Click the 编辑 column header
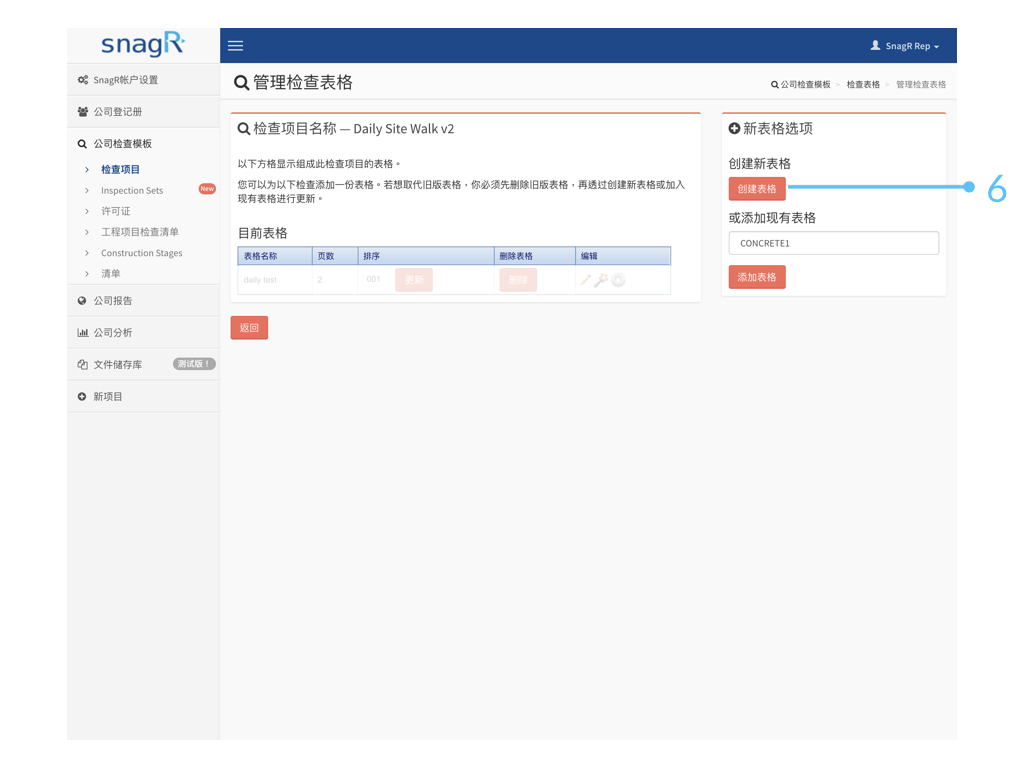 click(623, 256)
